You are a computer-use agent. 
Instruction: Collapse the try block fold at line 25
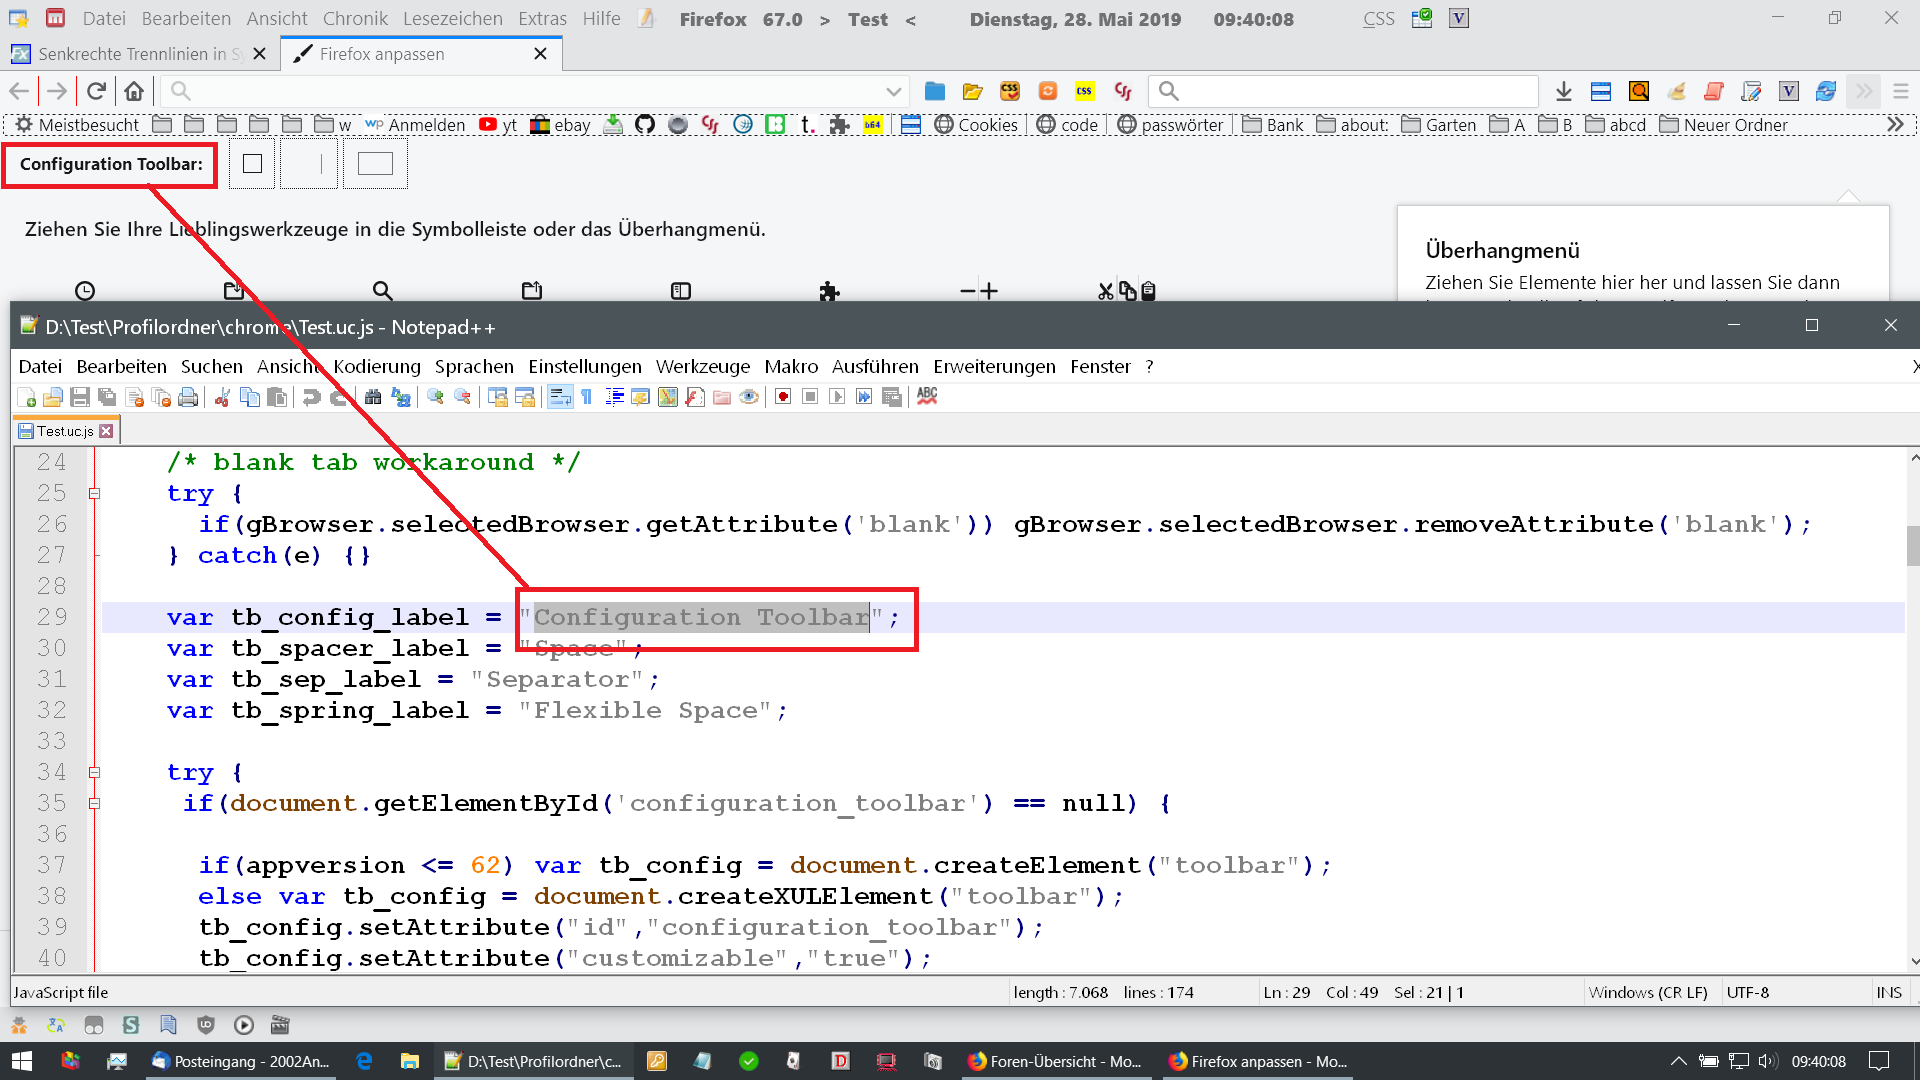(94, 493)
